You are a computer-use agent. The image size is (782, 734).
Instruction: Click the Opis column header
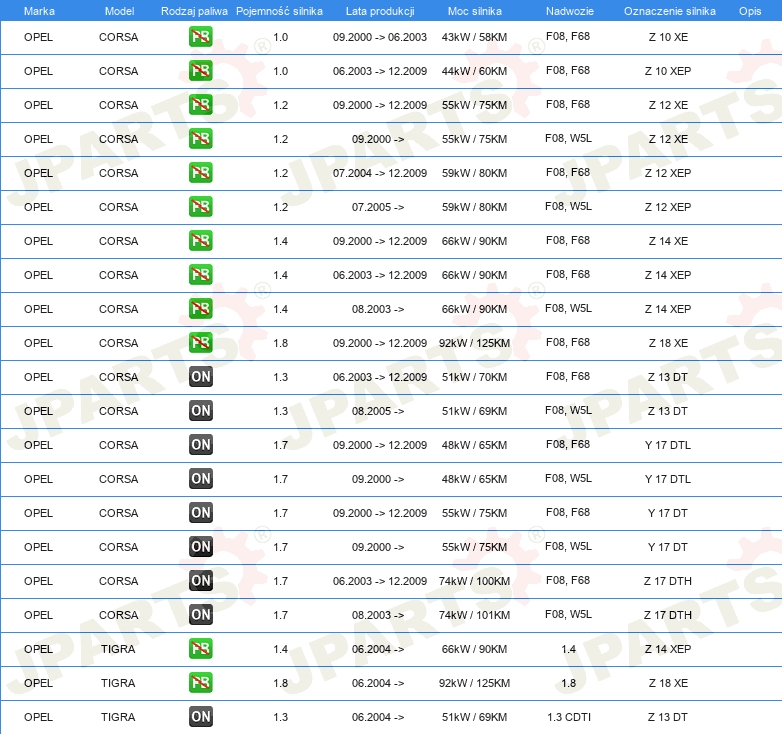click(750, 11)
